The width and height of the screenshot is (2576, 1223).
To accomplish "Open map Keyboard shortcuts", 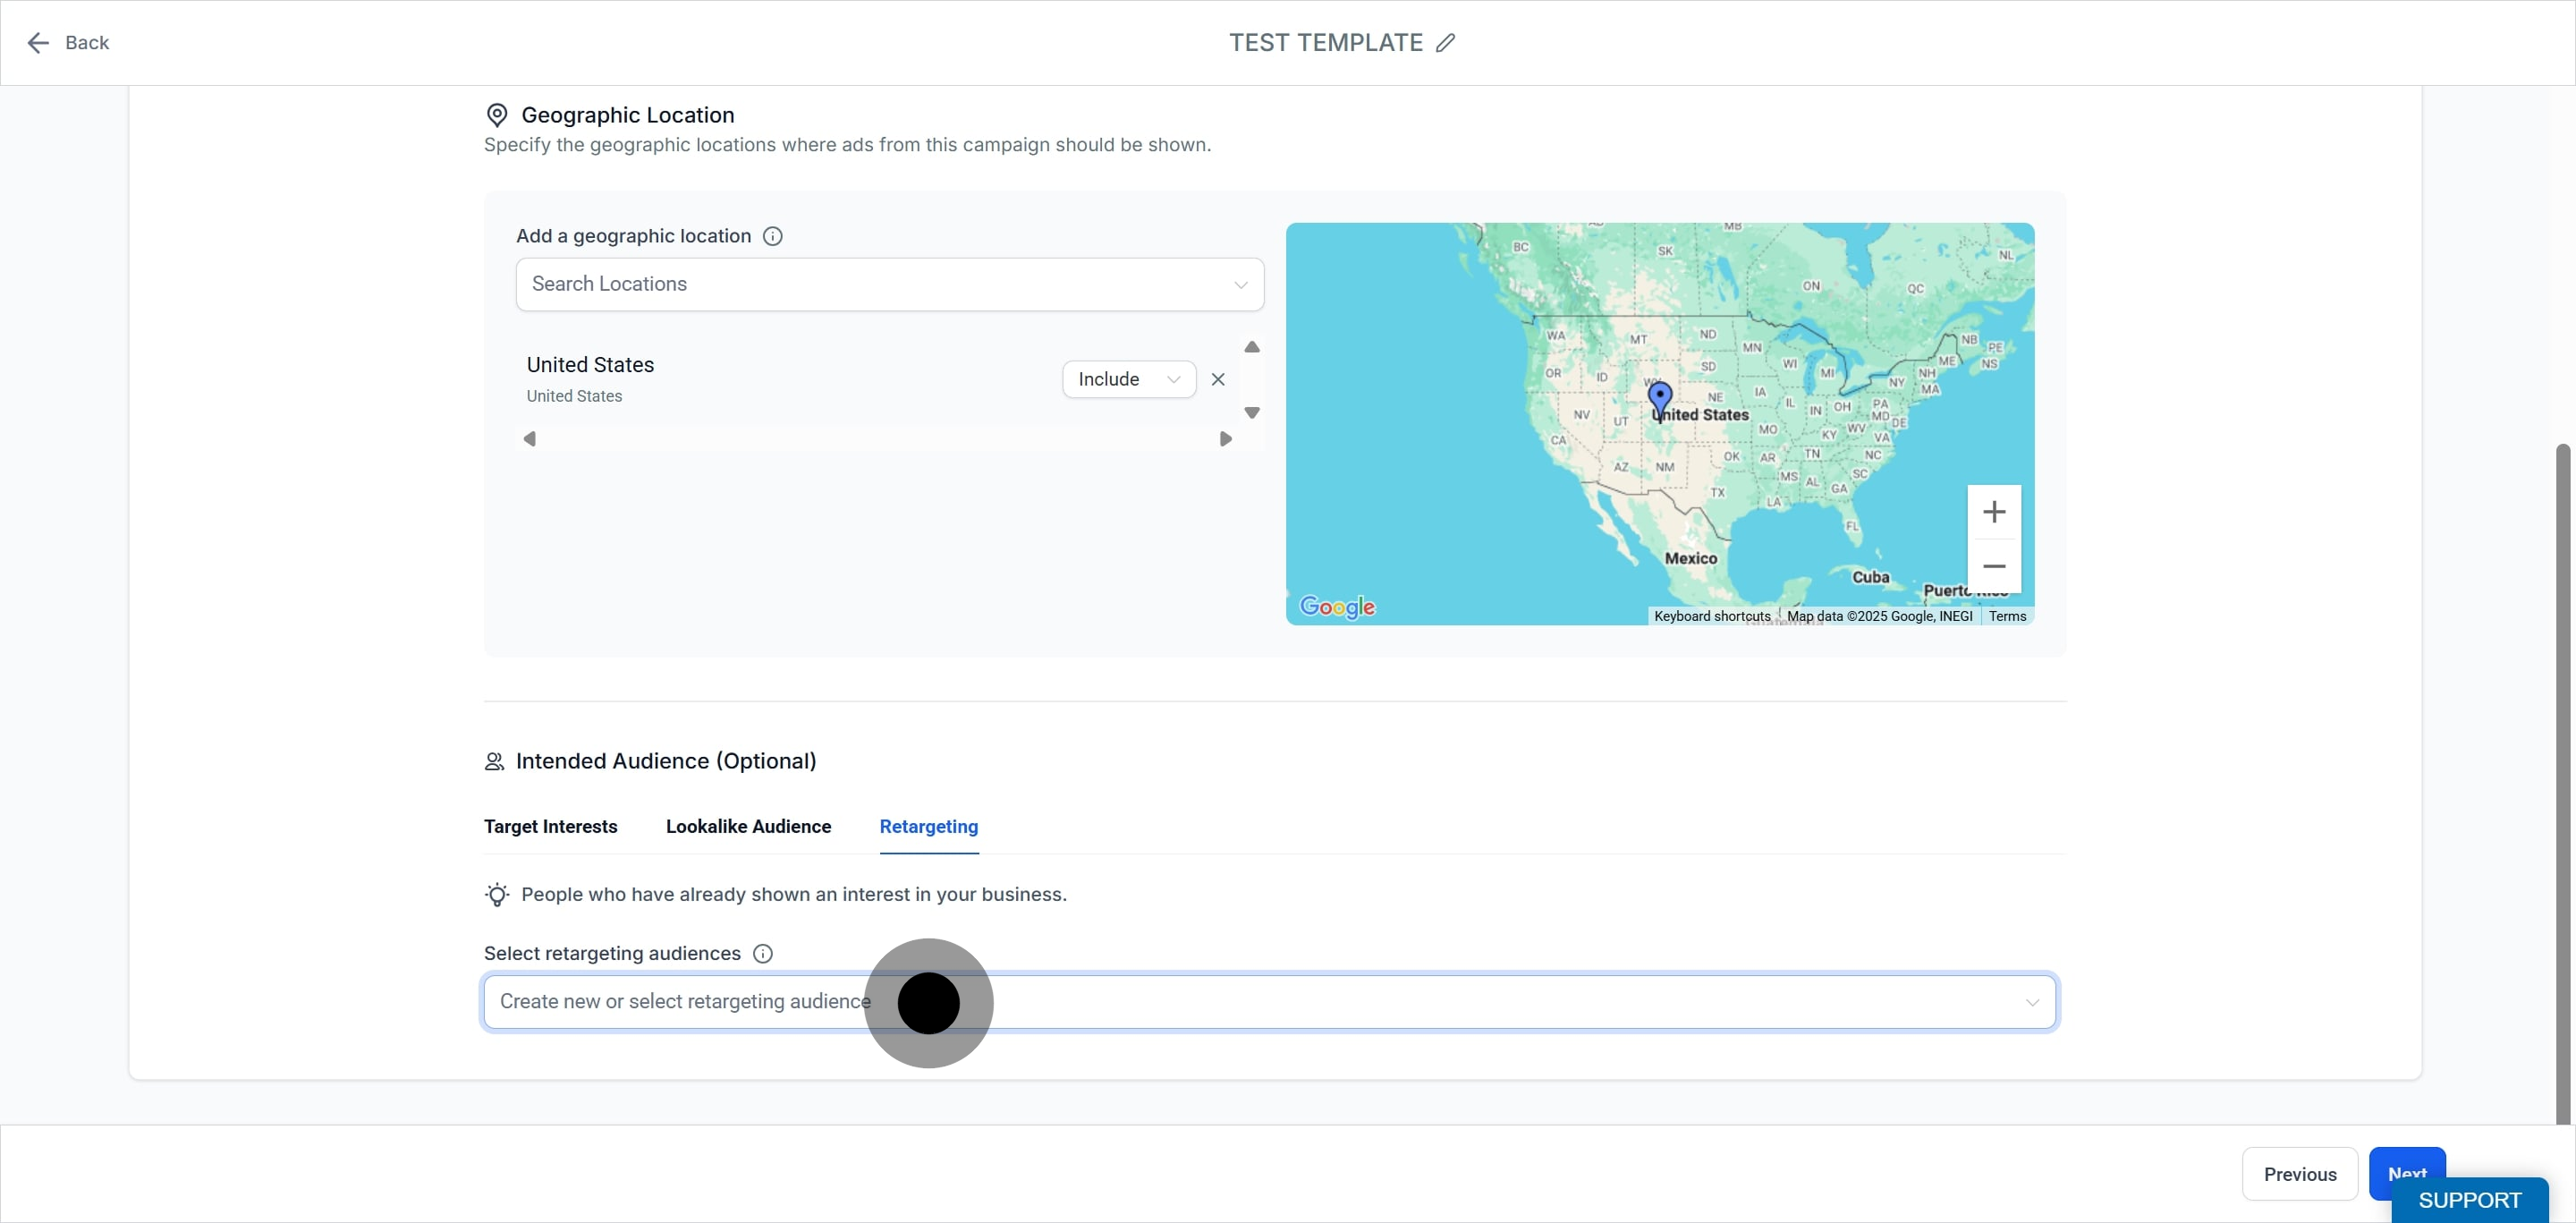I will (1711, 616).
